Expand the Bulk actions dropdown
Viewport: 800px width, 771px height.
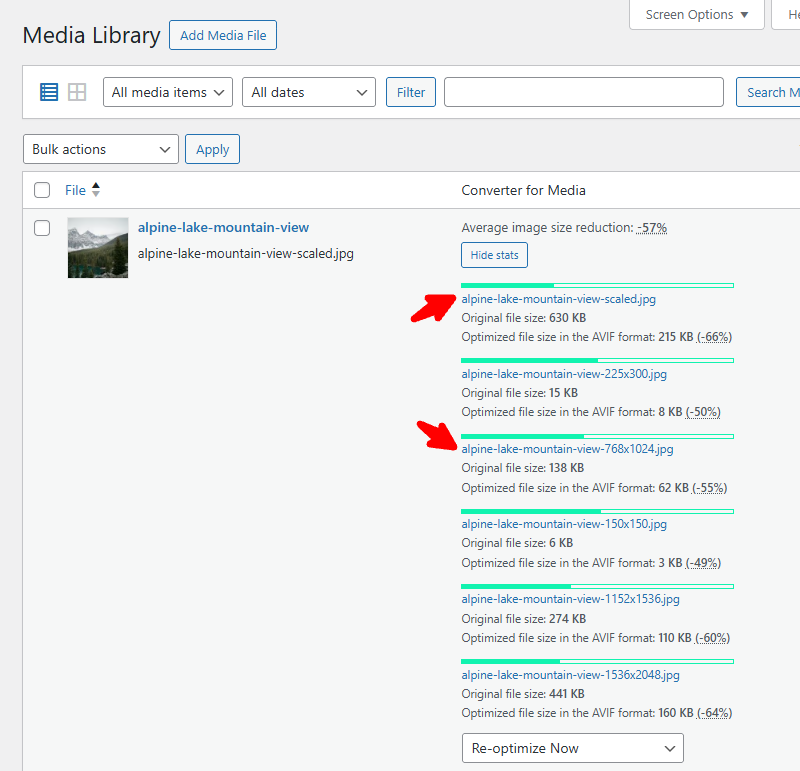(x=100, y=149)
